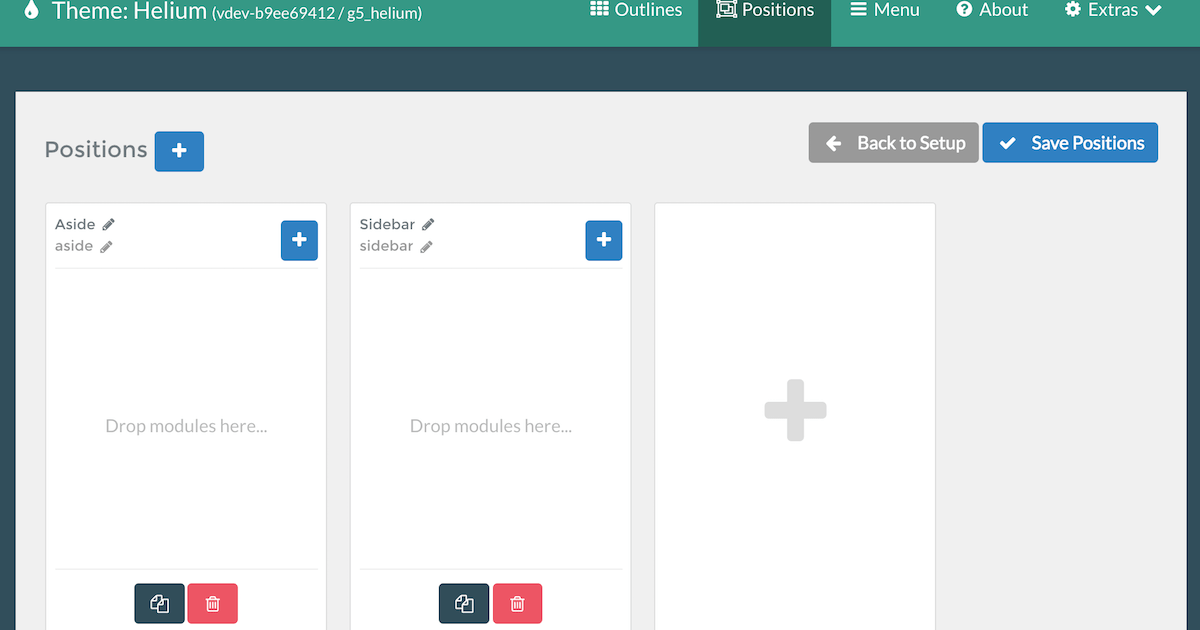Open the Outlines tab
The image size is (1200, 630).
[x=636, y=11]
